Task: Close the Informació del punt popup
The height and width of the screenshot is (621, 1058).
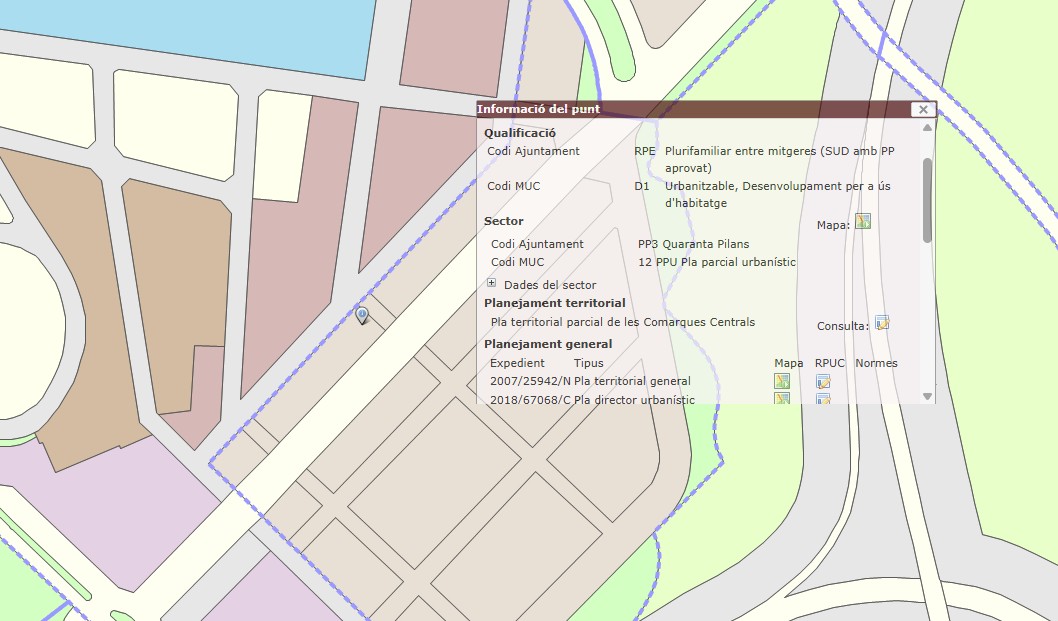Action: coord(923,110)
